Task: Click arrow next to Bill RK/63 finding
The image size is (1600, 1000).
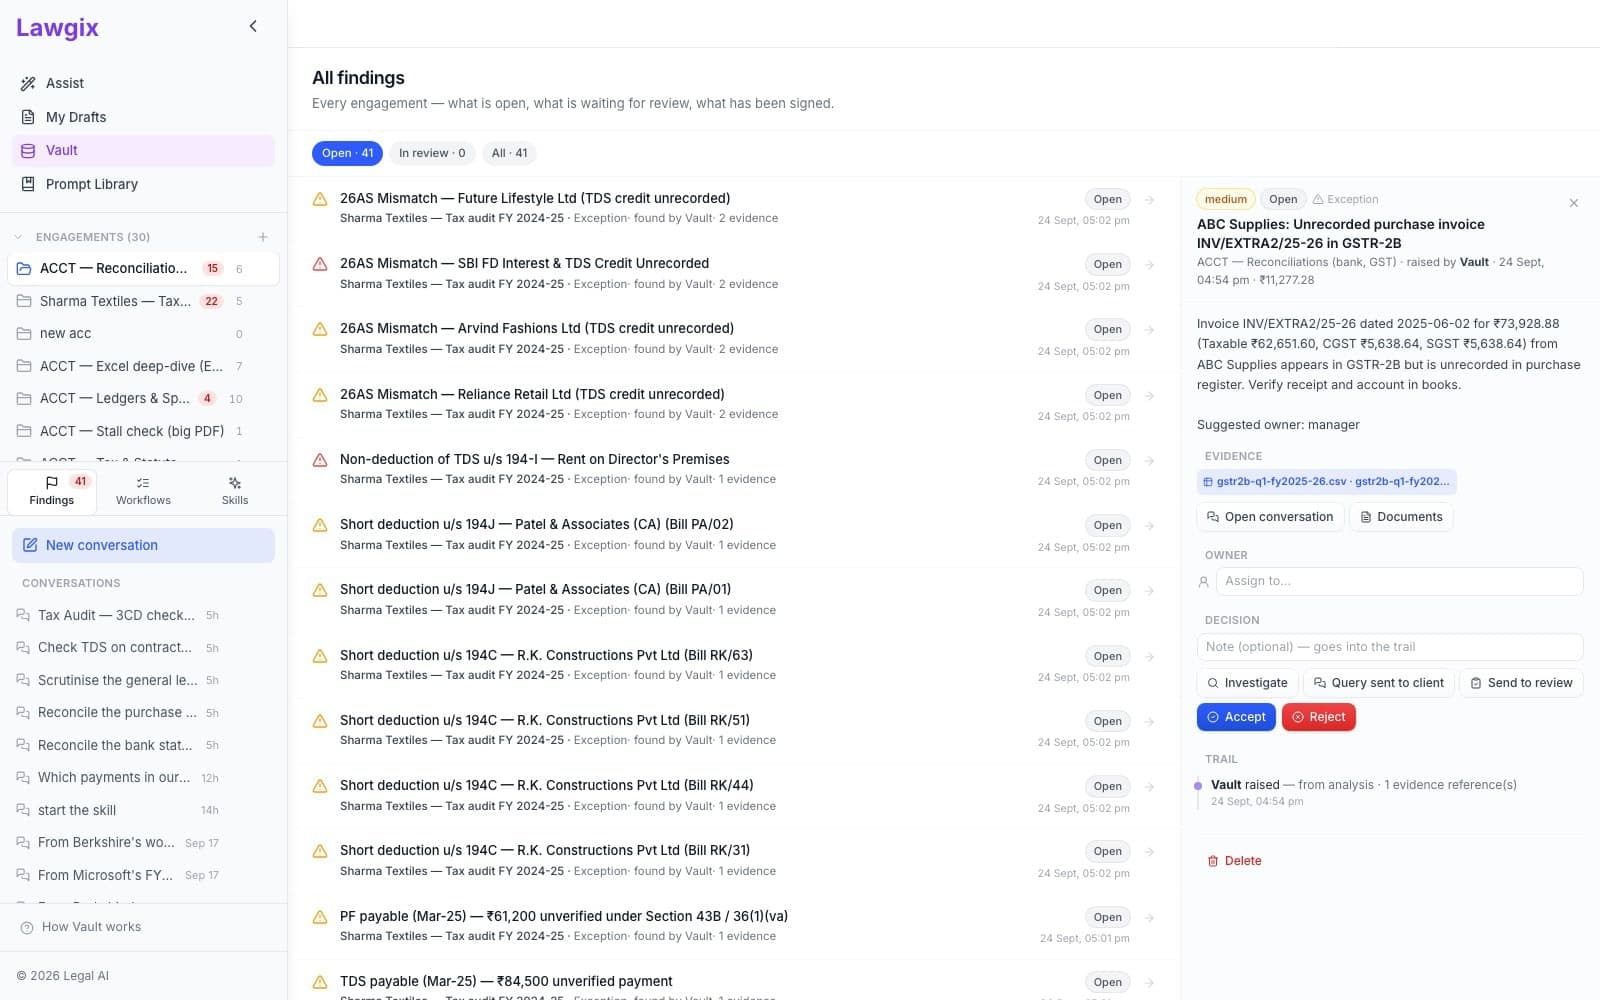Action: pyautogui.click(x=1150, y=657)
